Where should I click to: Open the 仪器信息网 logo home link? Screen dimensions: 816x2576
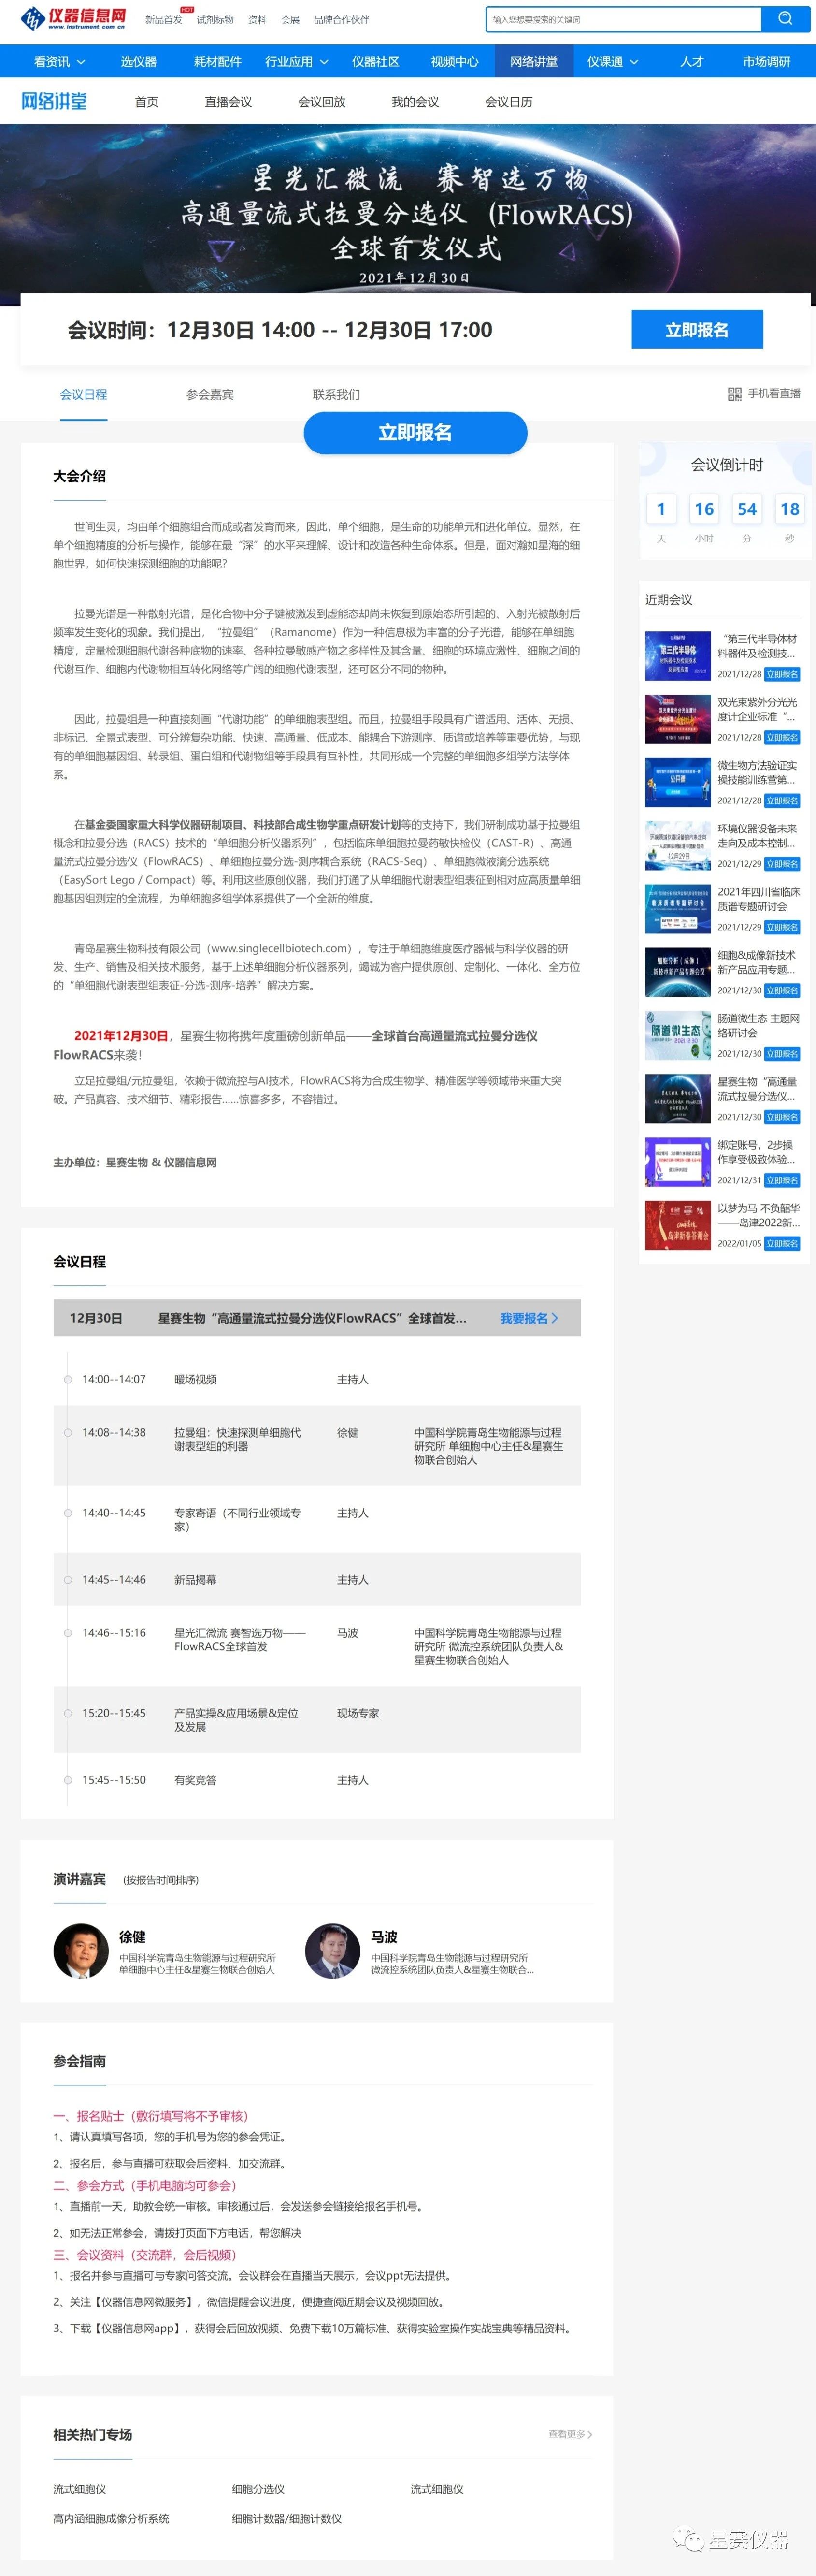(x=73, y=18)
